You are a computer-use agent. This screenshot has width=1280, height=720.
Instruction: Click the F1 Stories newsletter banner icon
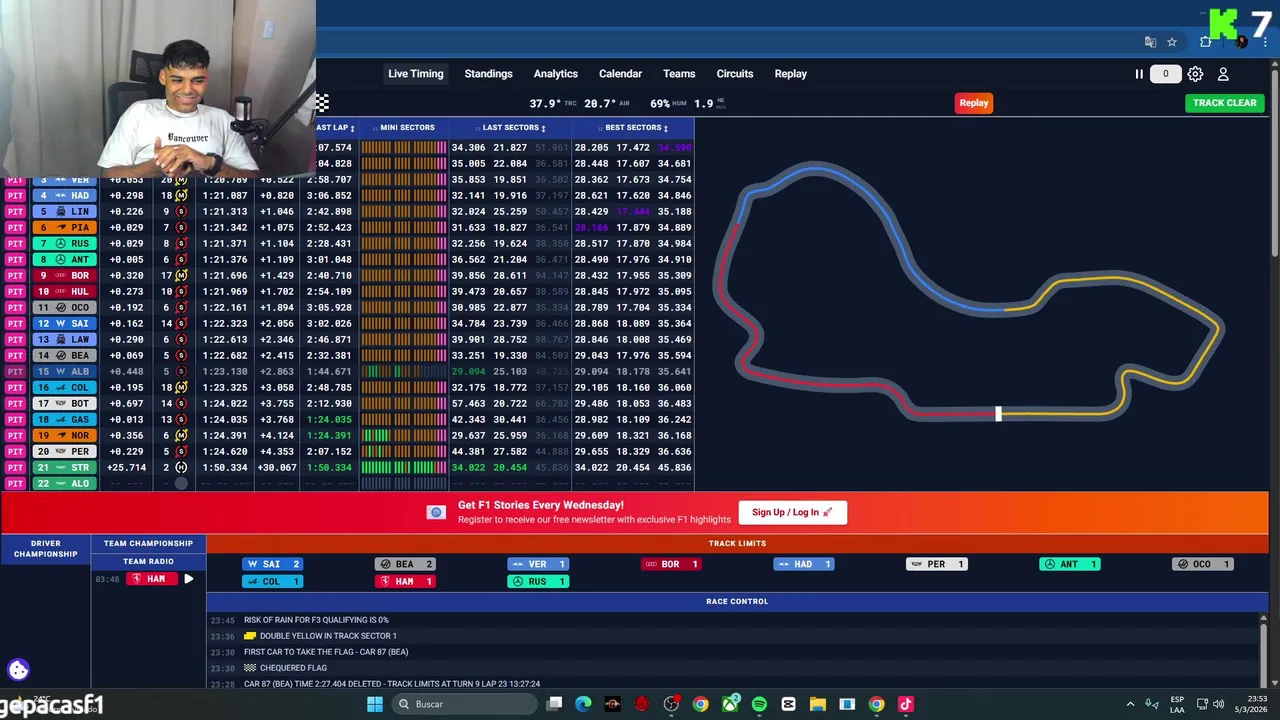(x=436, y=512)
